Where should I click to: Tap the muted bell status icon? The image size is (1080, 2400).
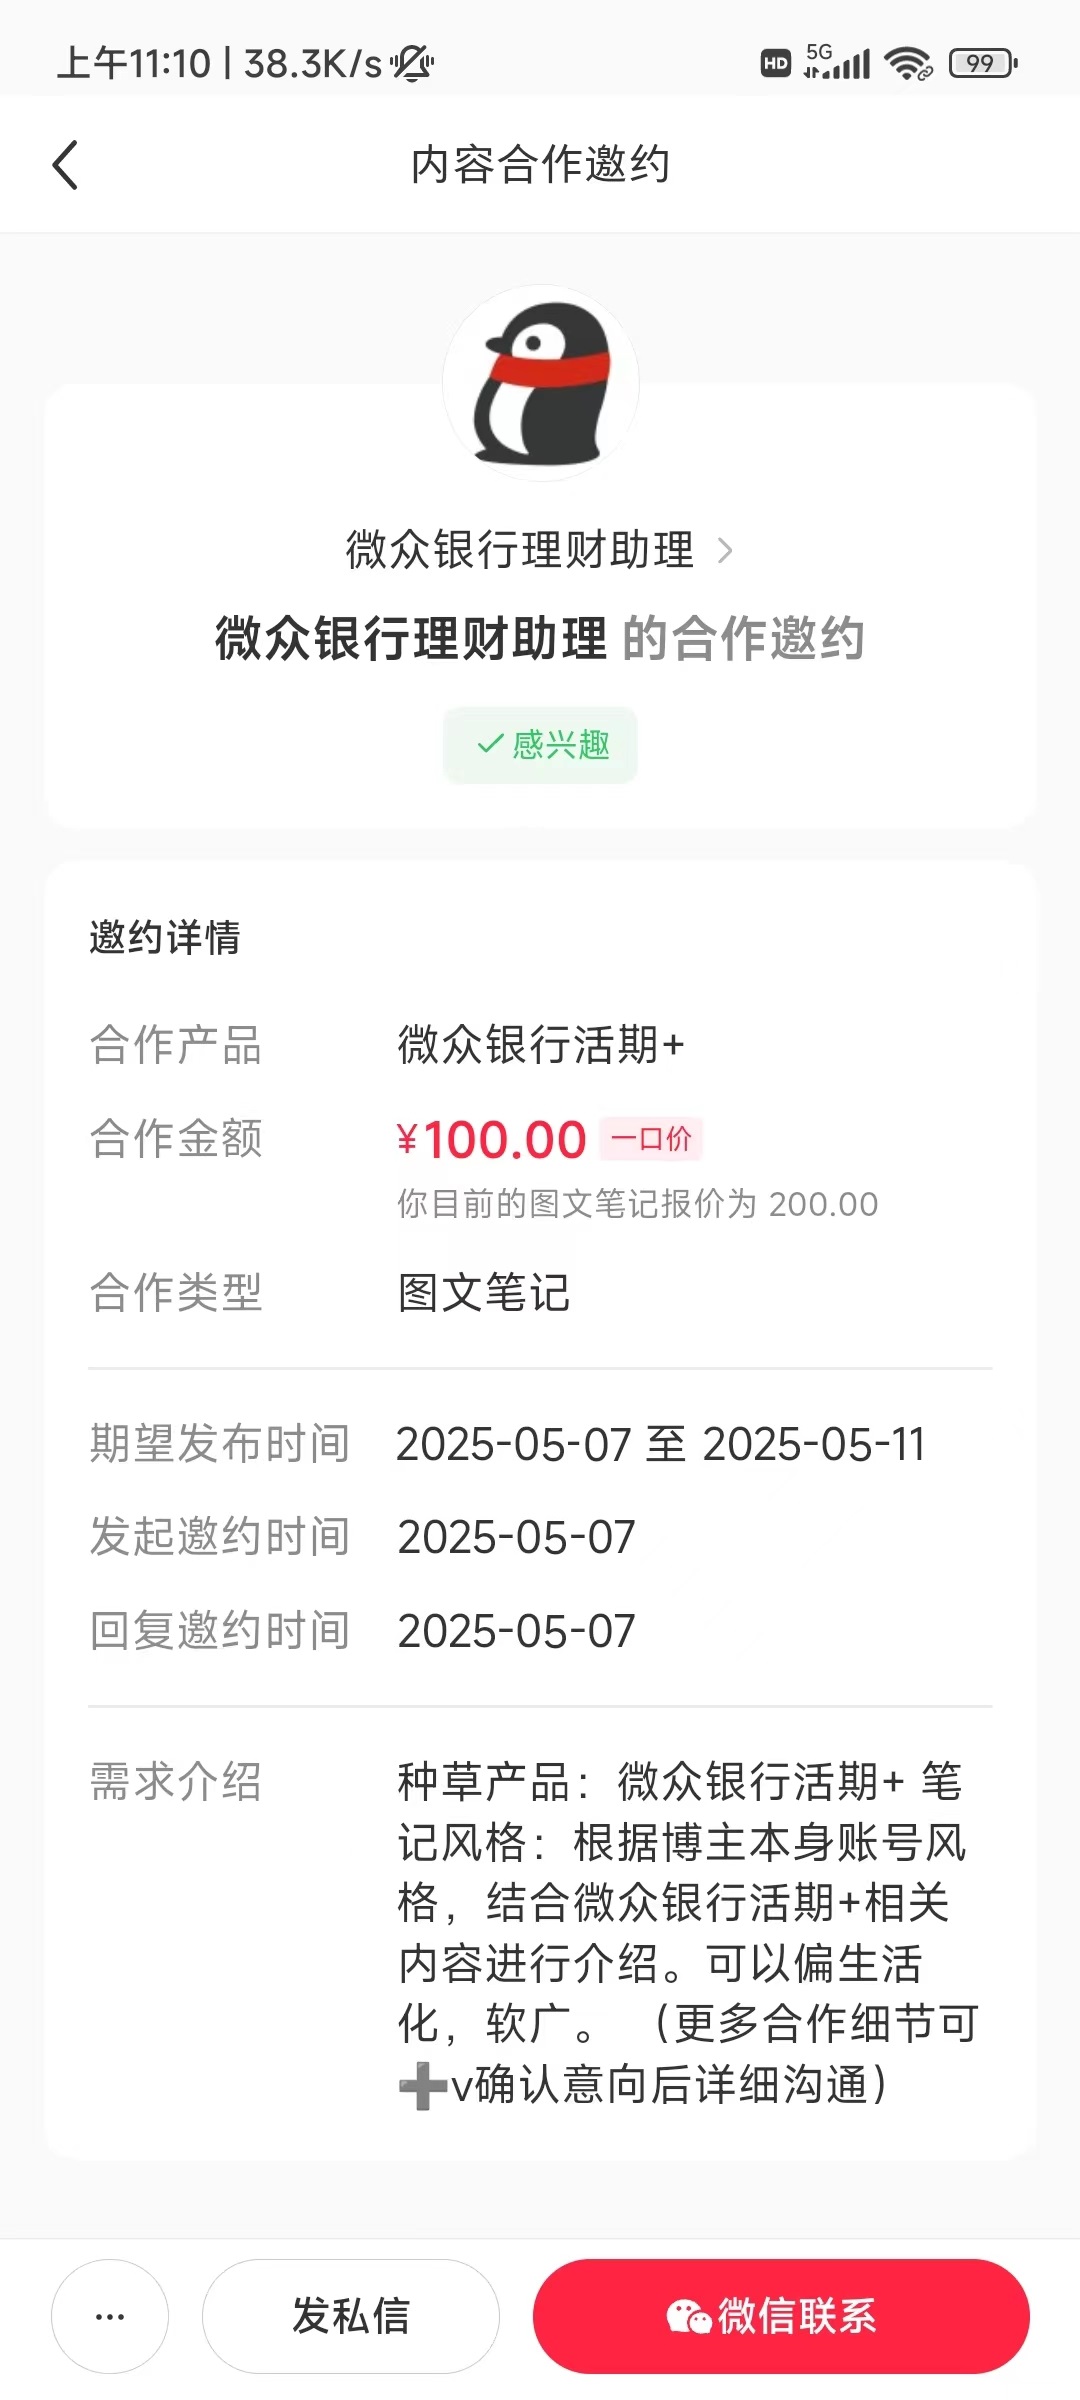click(x=412, y=63)
